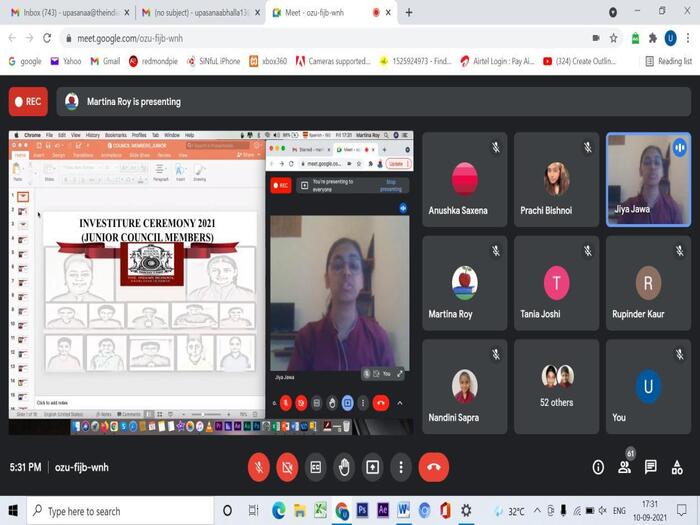Open the three-dot more options menu
The width and height of the screenshot is (700, 525).
[x=401, y=467]
